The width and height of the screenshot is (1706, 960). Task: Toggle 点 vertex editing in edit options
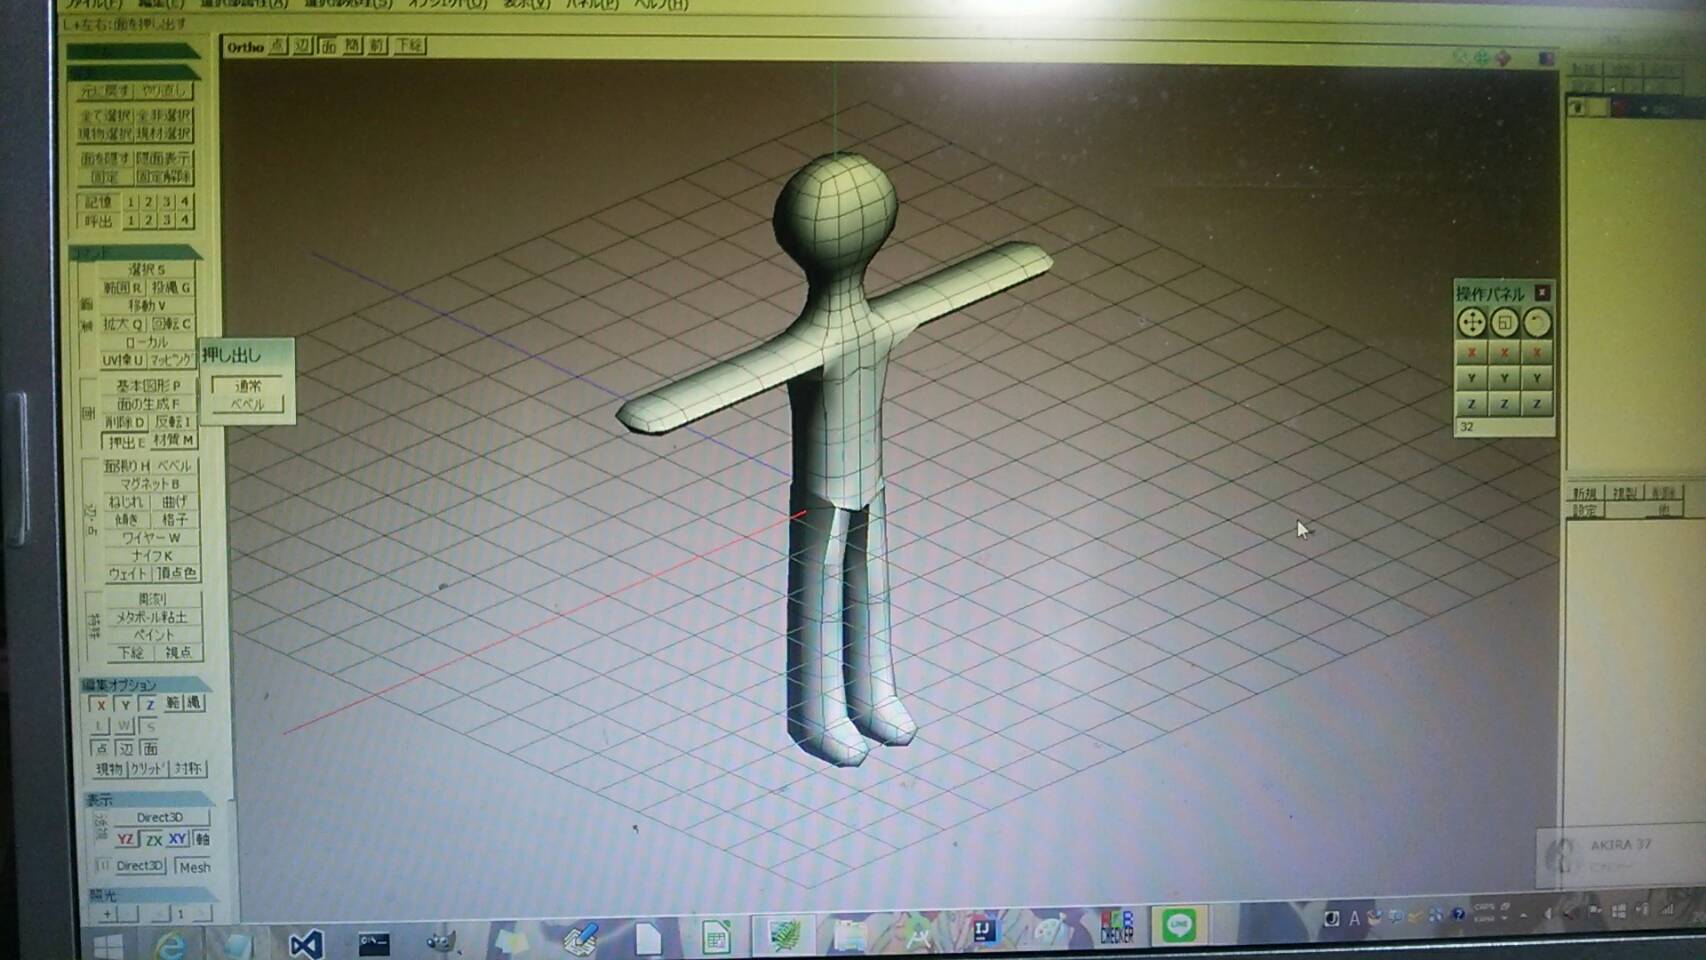tap(100, 748)
